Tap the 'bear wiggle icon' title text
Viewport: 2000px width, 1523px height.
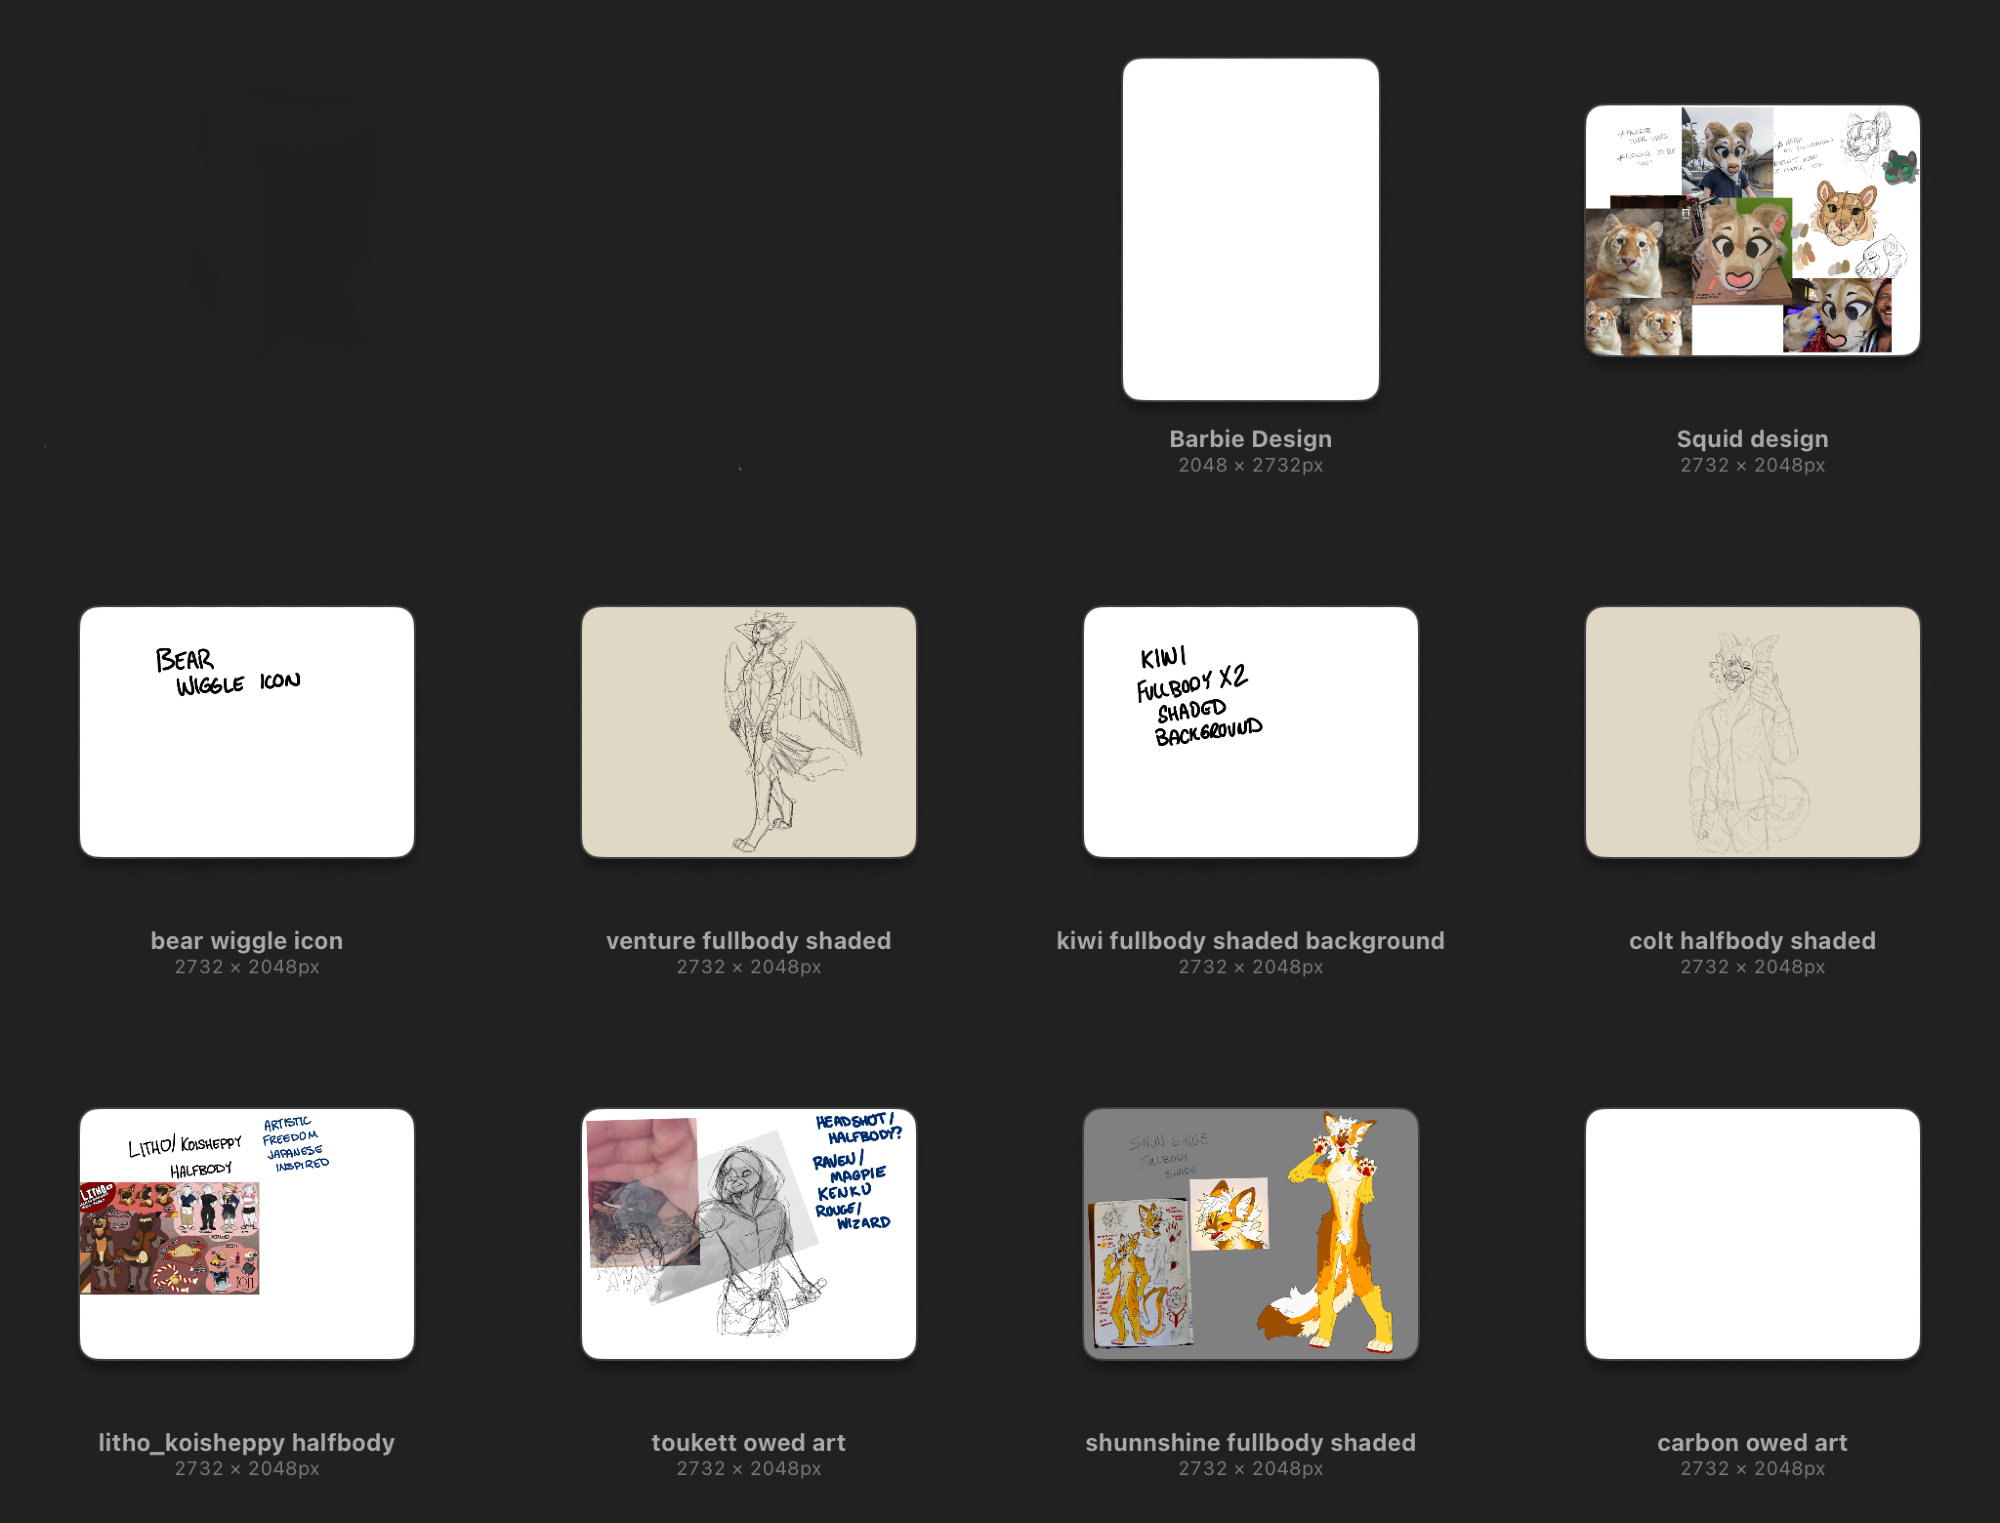247,941
